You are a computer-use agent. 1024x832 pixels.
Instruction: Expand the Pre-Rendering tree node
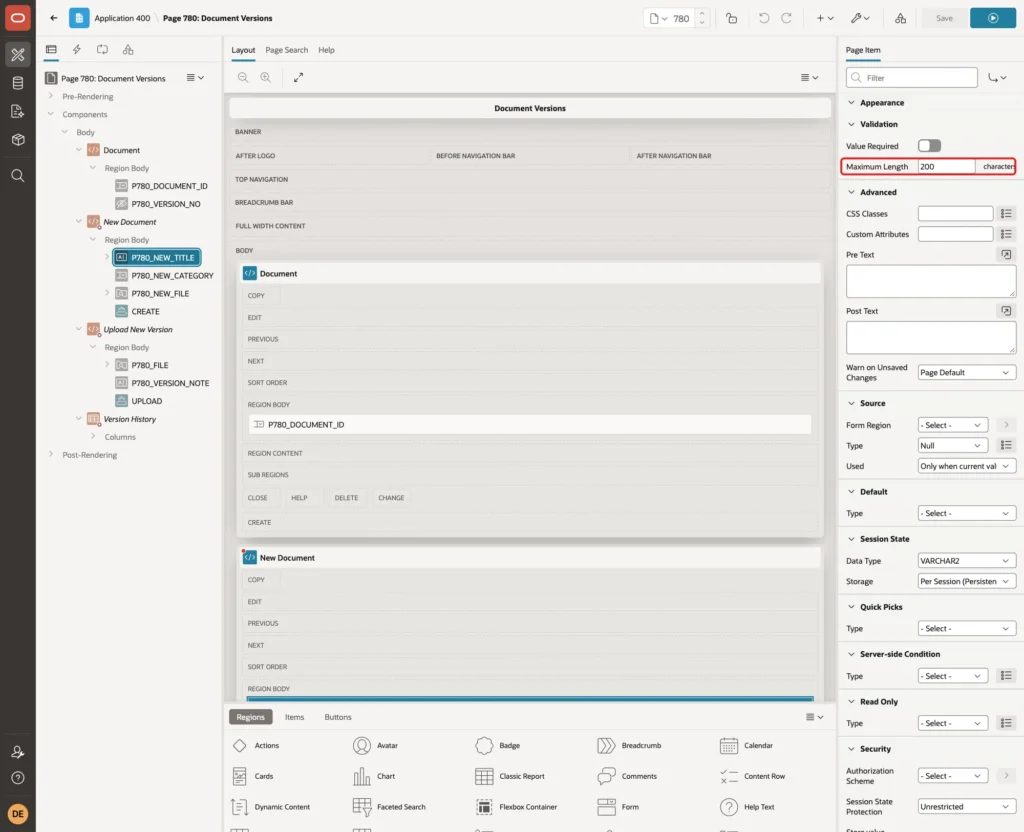point(51,96)
